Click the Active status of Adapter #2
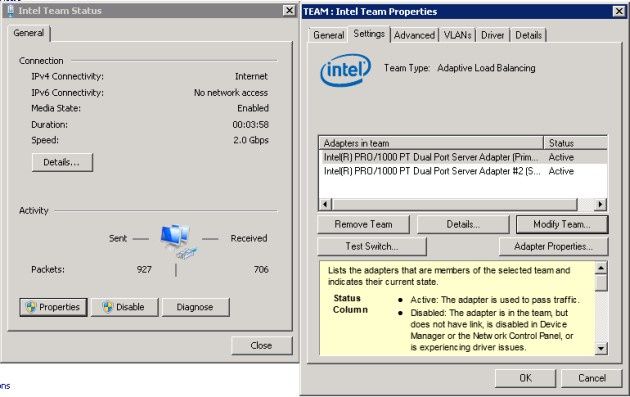The image size is (630, 397). (561, 172)
